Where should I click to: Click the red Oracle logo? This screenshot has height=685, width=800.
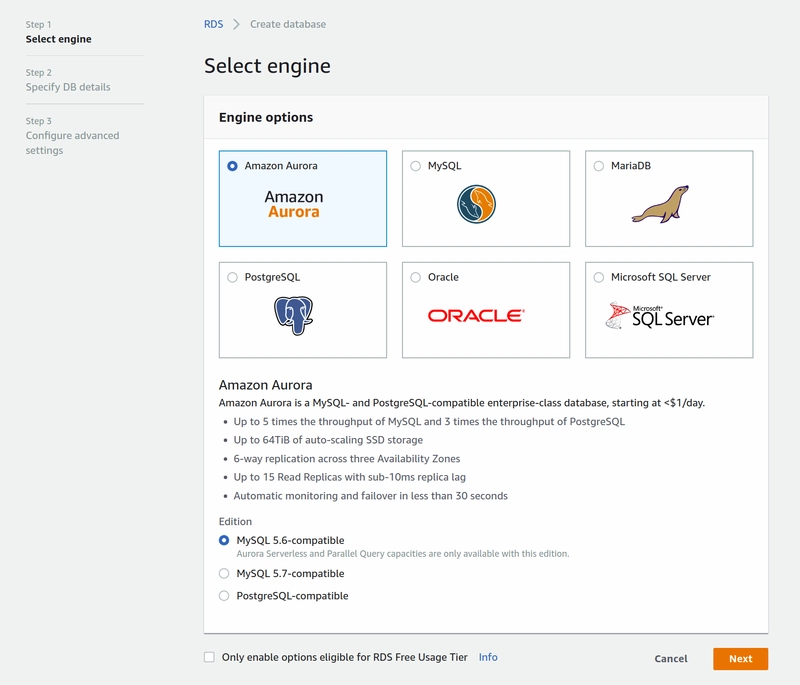[x=476, y=315]
